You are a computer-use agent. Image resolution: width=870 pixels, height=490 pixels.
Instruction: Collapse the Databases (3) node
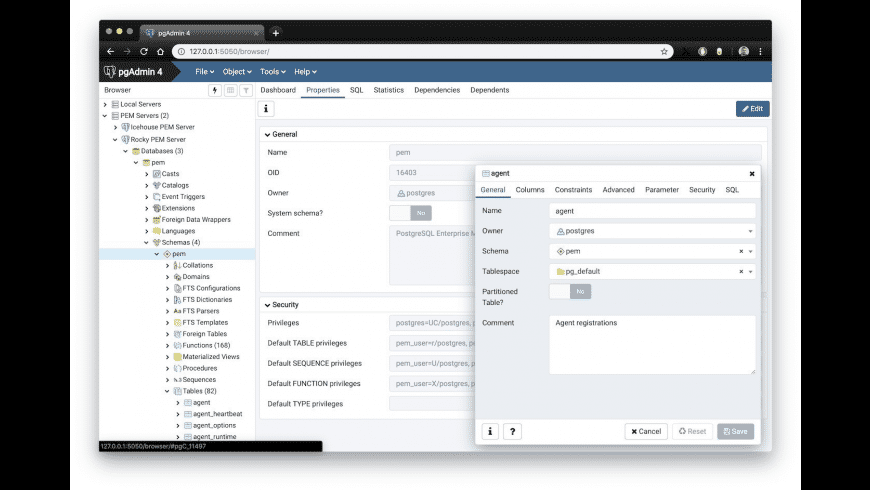125,151
